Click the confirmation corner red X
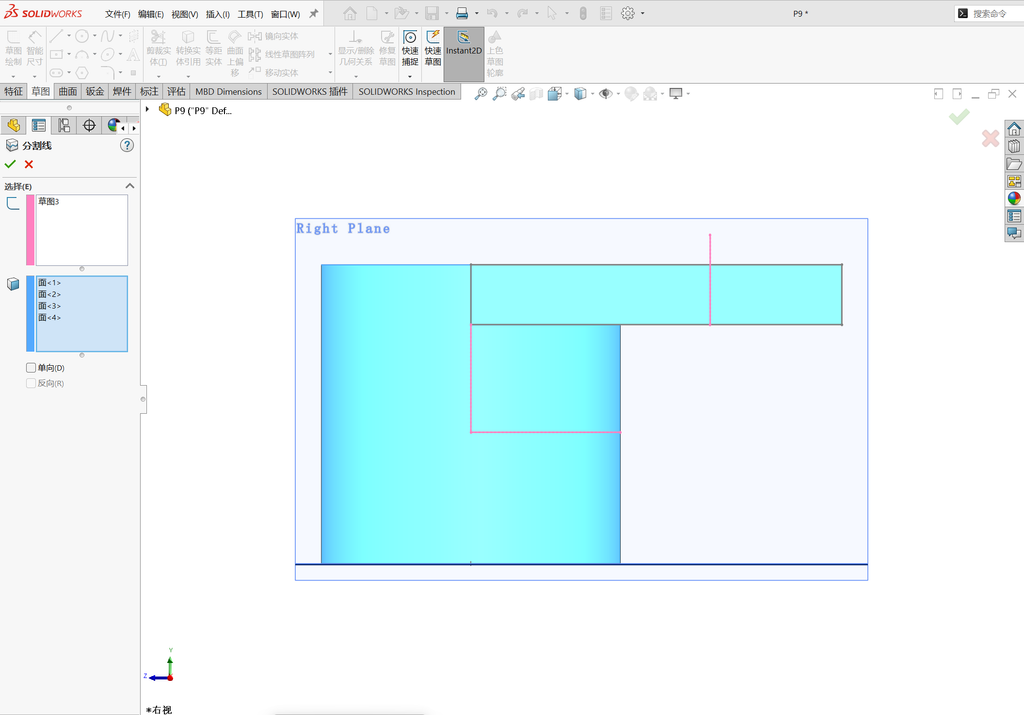 coord(990,138)
